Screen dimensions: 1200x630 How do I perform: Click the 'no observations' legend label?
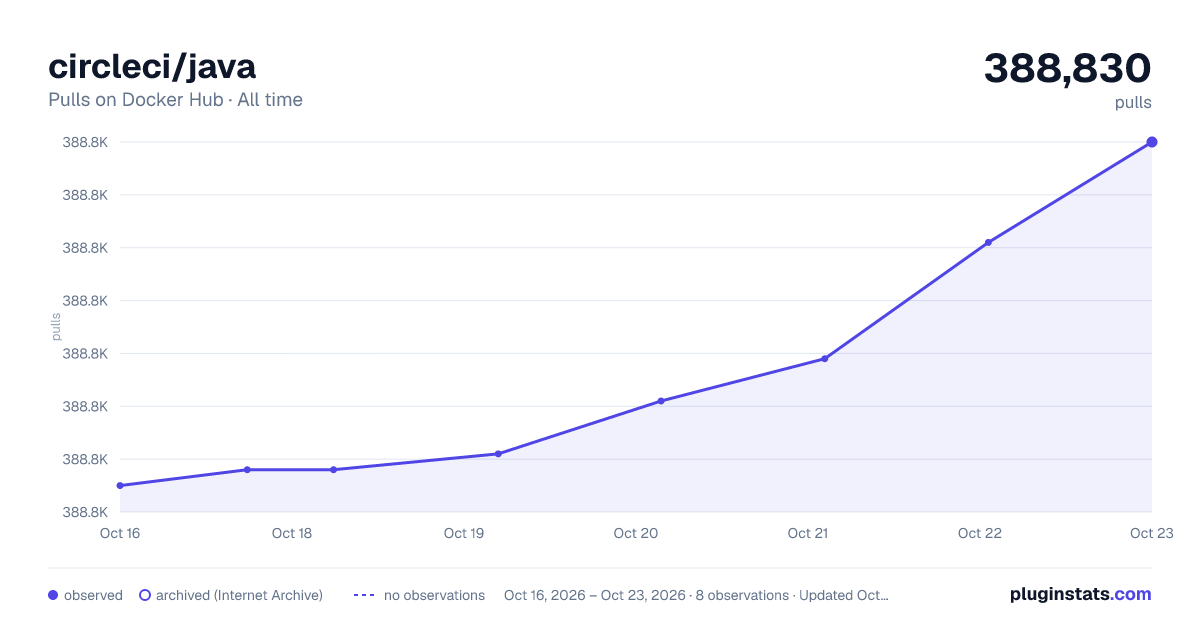(x=434, y=595)
